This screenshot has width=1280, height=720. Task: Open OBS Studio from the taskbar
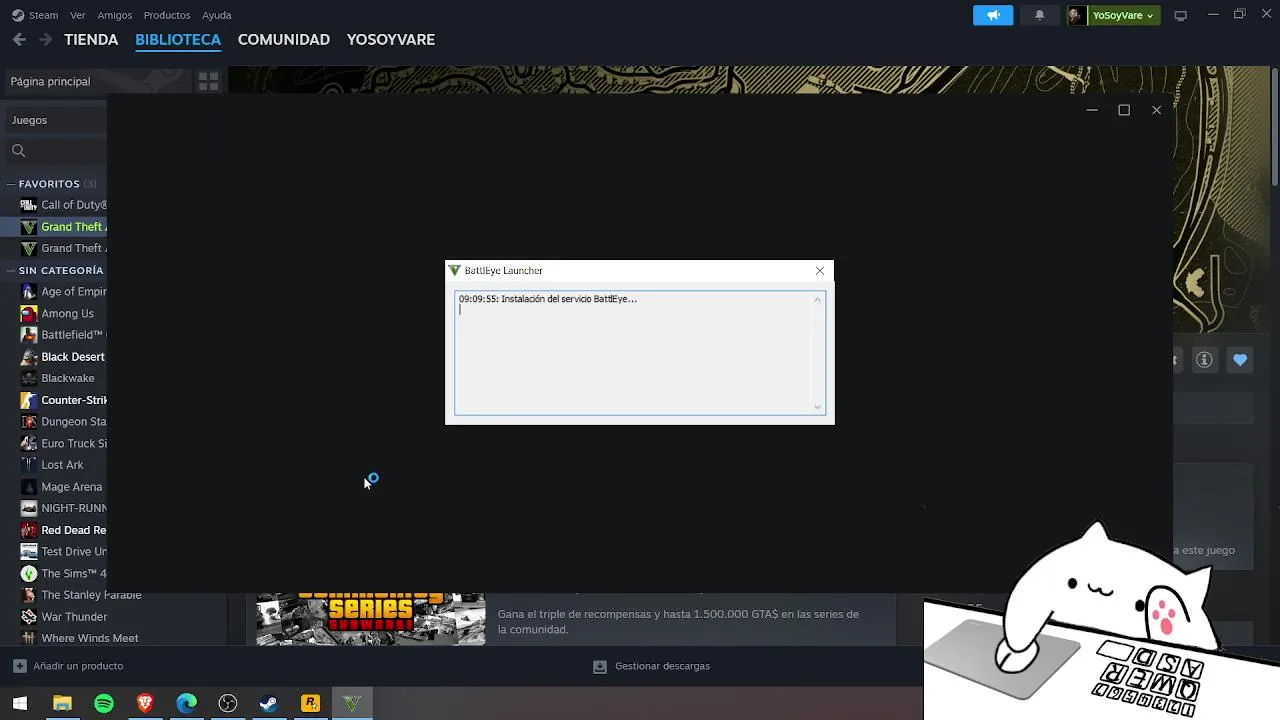(228, 704)
